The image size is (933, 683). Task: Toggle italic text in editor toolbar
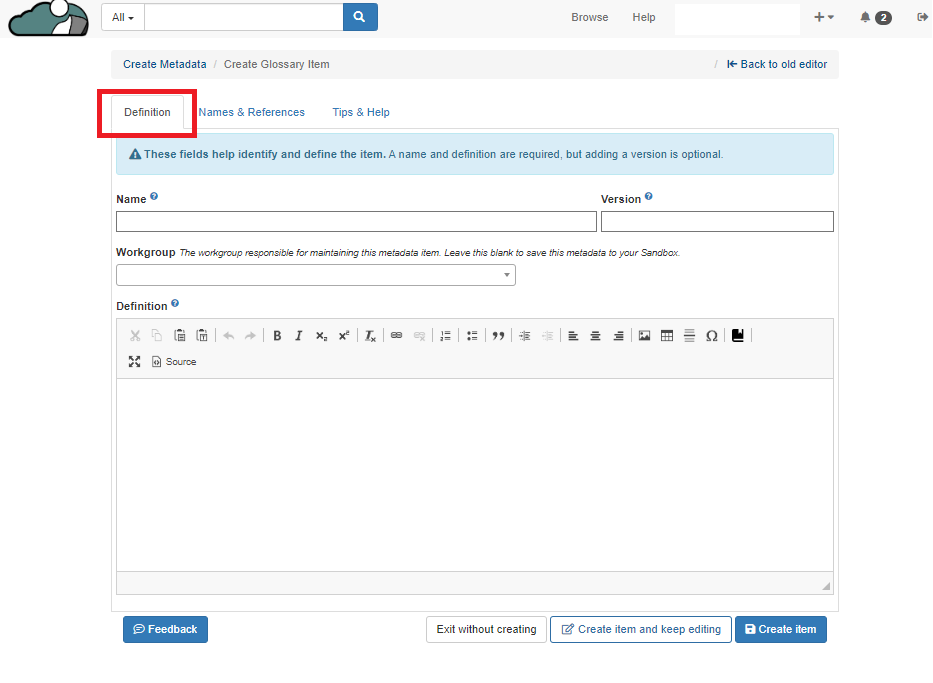coord(298,336)
